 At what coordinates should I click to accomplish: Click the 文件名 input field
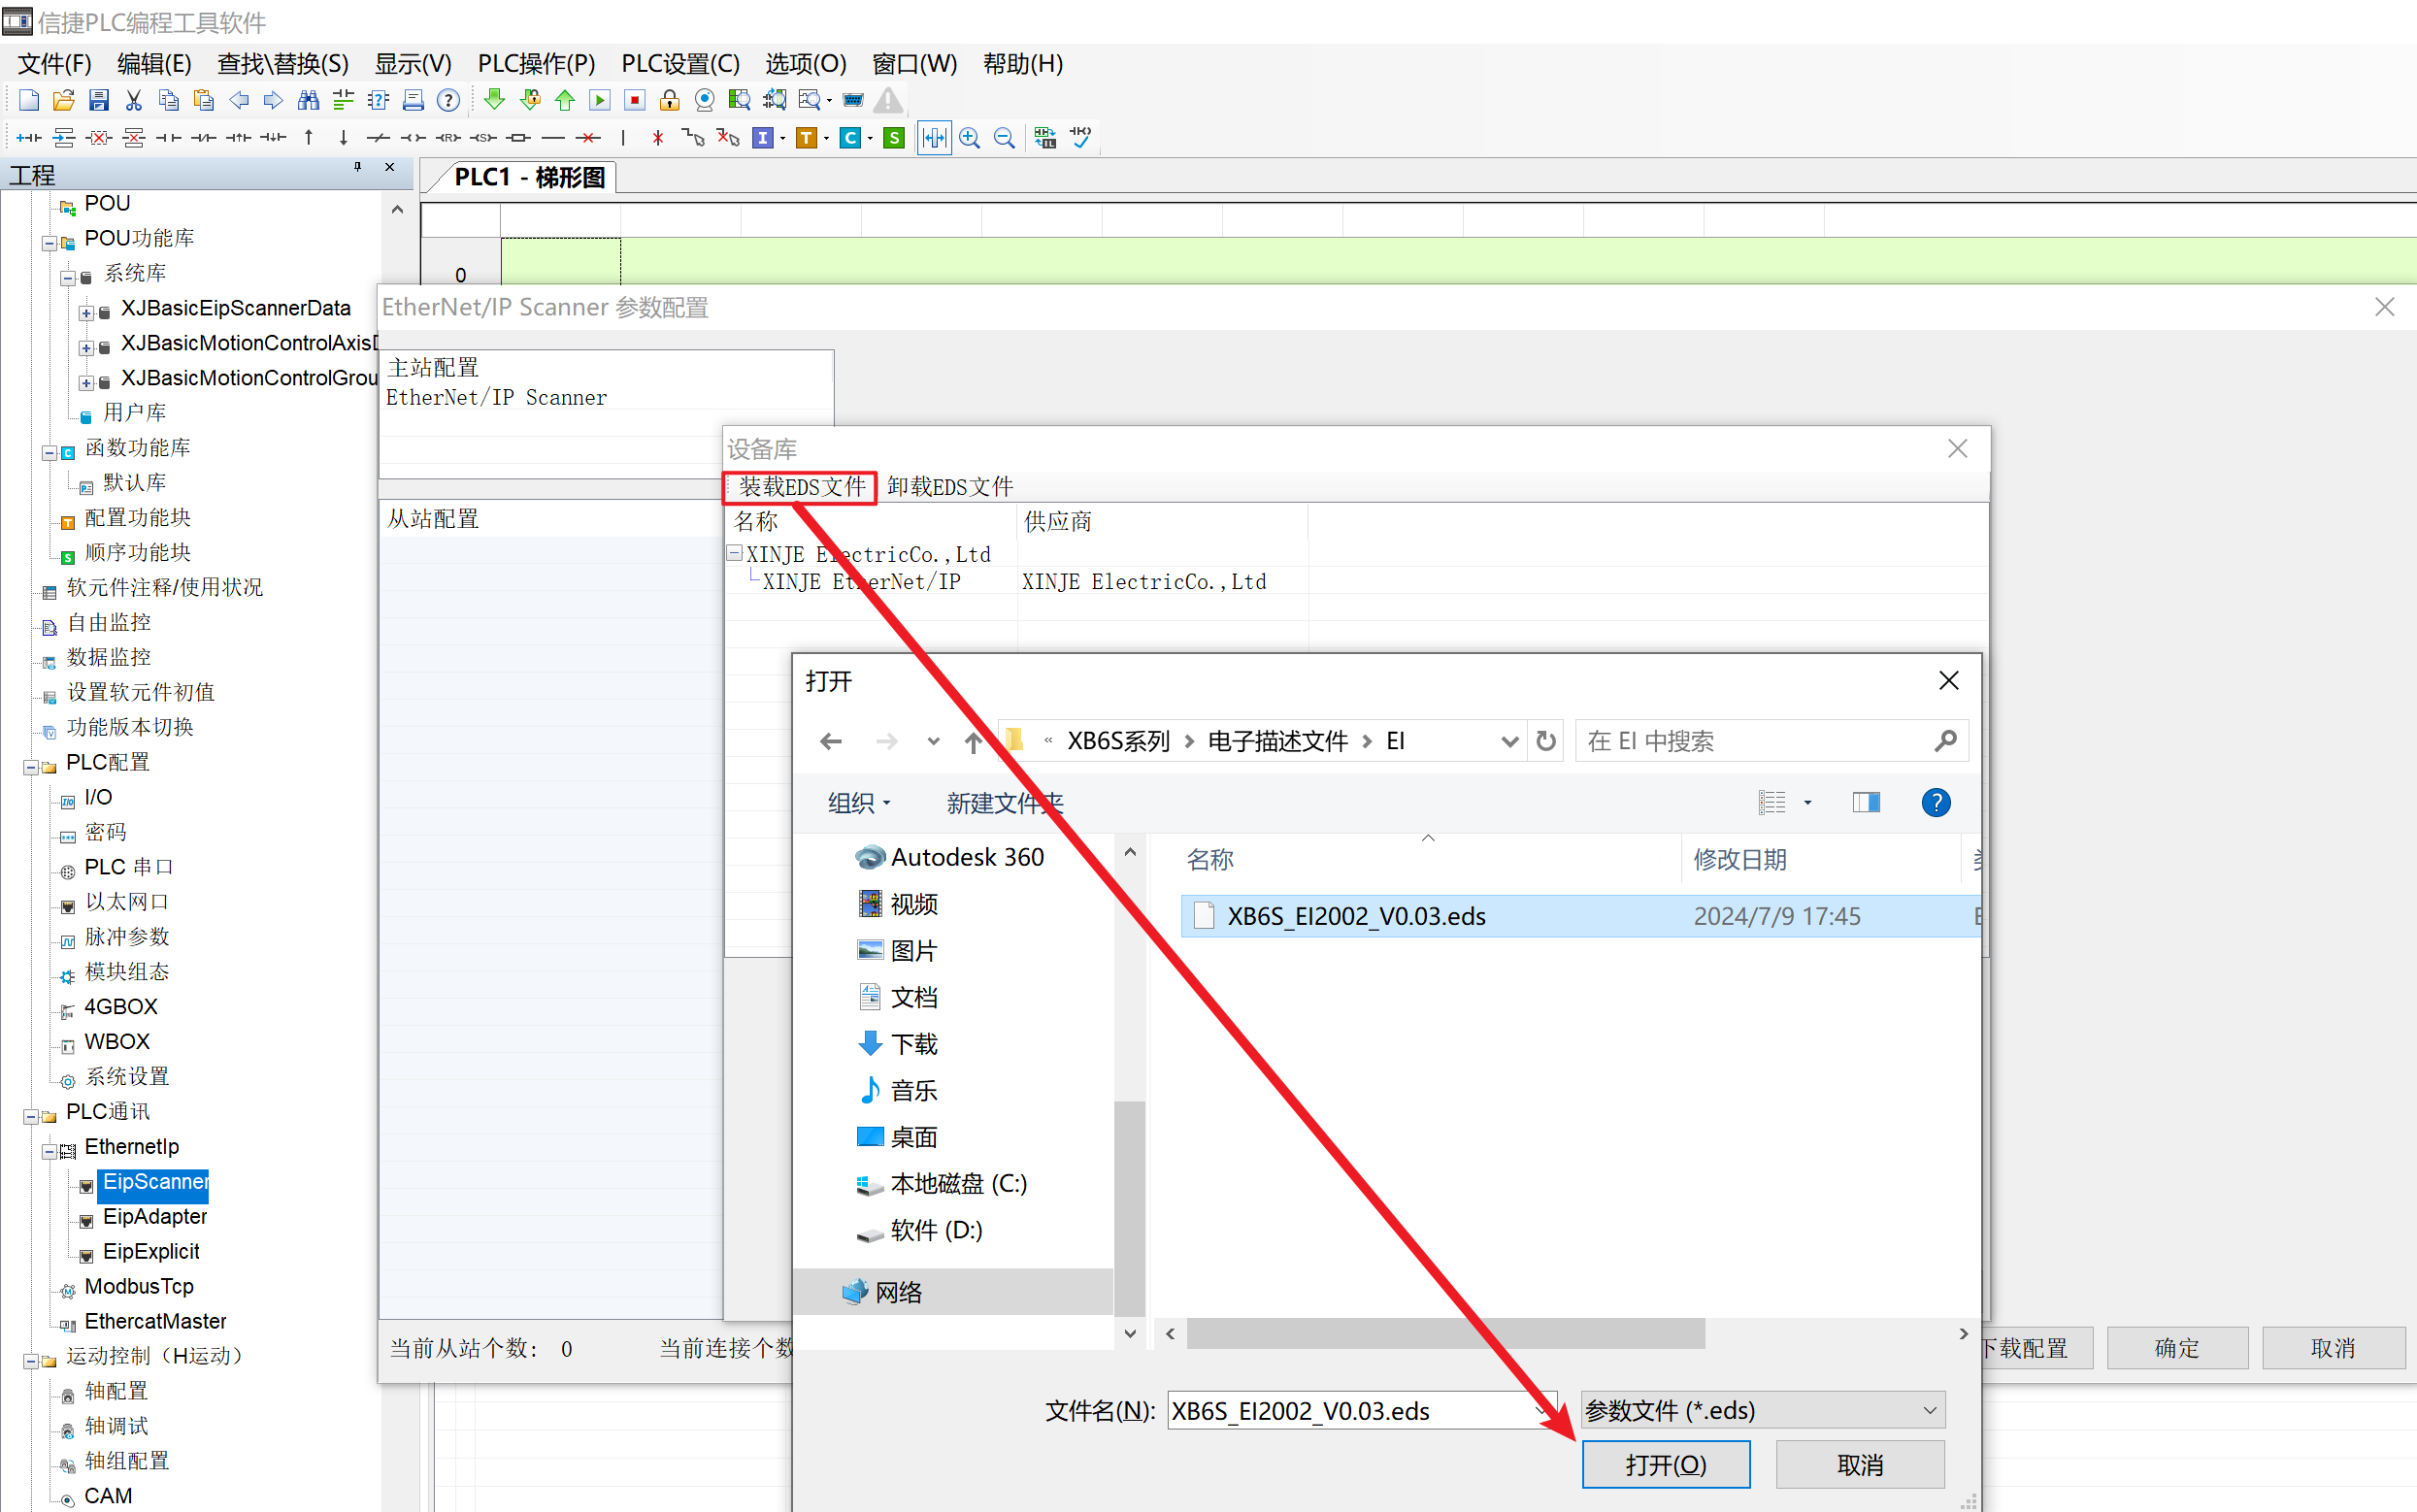pyautogui.click(x=1360, y=1410)
